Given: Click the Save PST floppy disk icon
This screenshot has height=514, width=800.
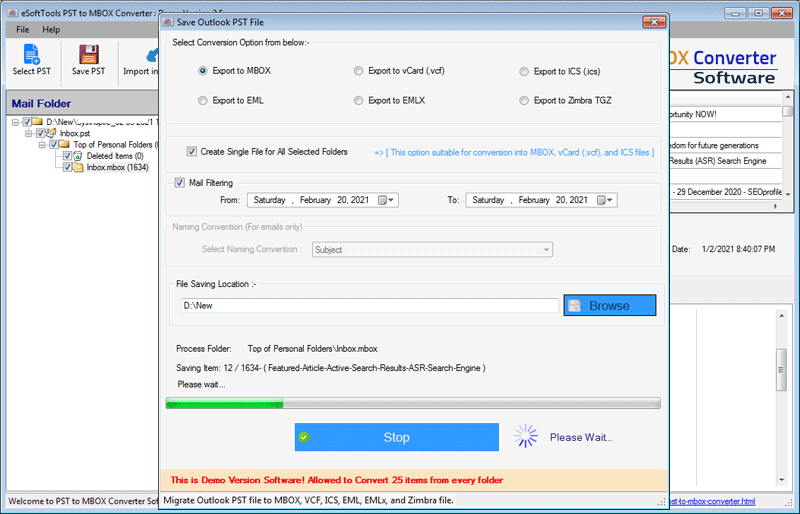Looking at the screenshot, I should 88,54.
